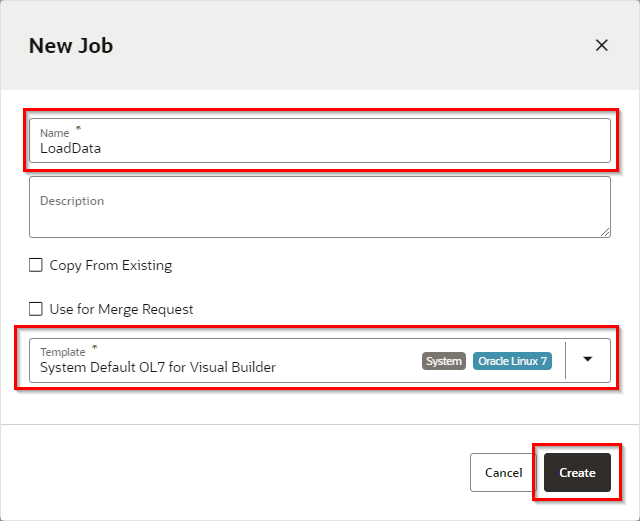Click Create to make the job
The width and height of the screenshot is (640, 521).
click(x=577, y=472)
